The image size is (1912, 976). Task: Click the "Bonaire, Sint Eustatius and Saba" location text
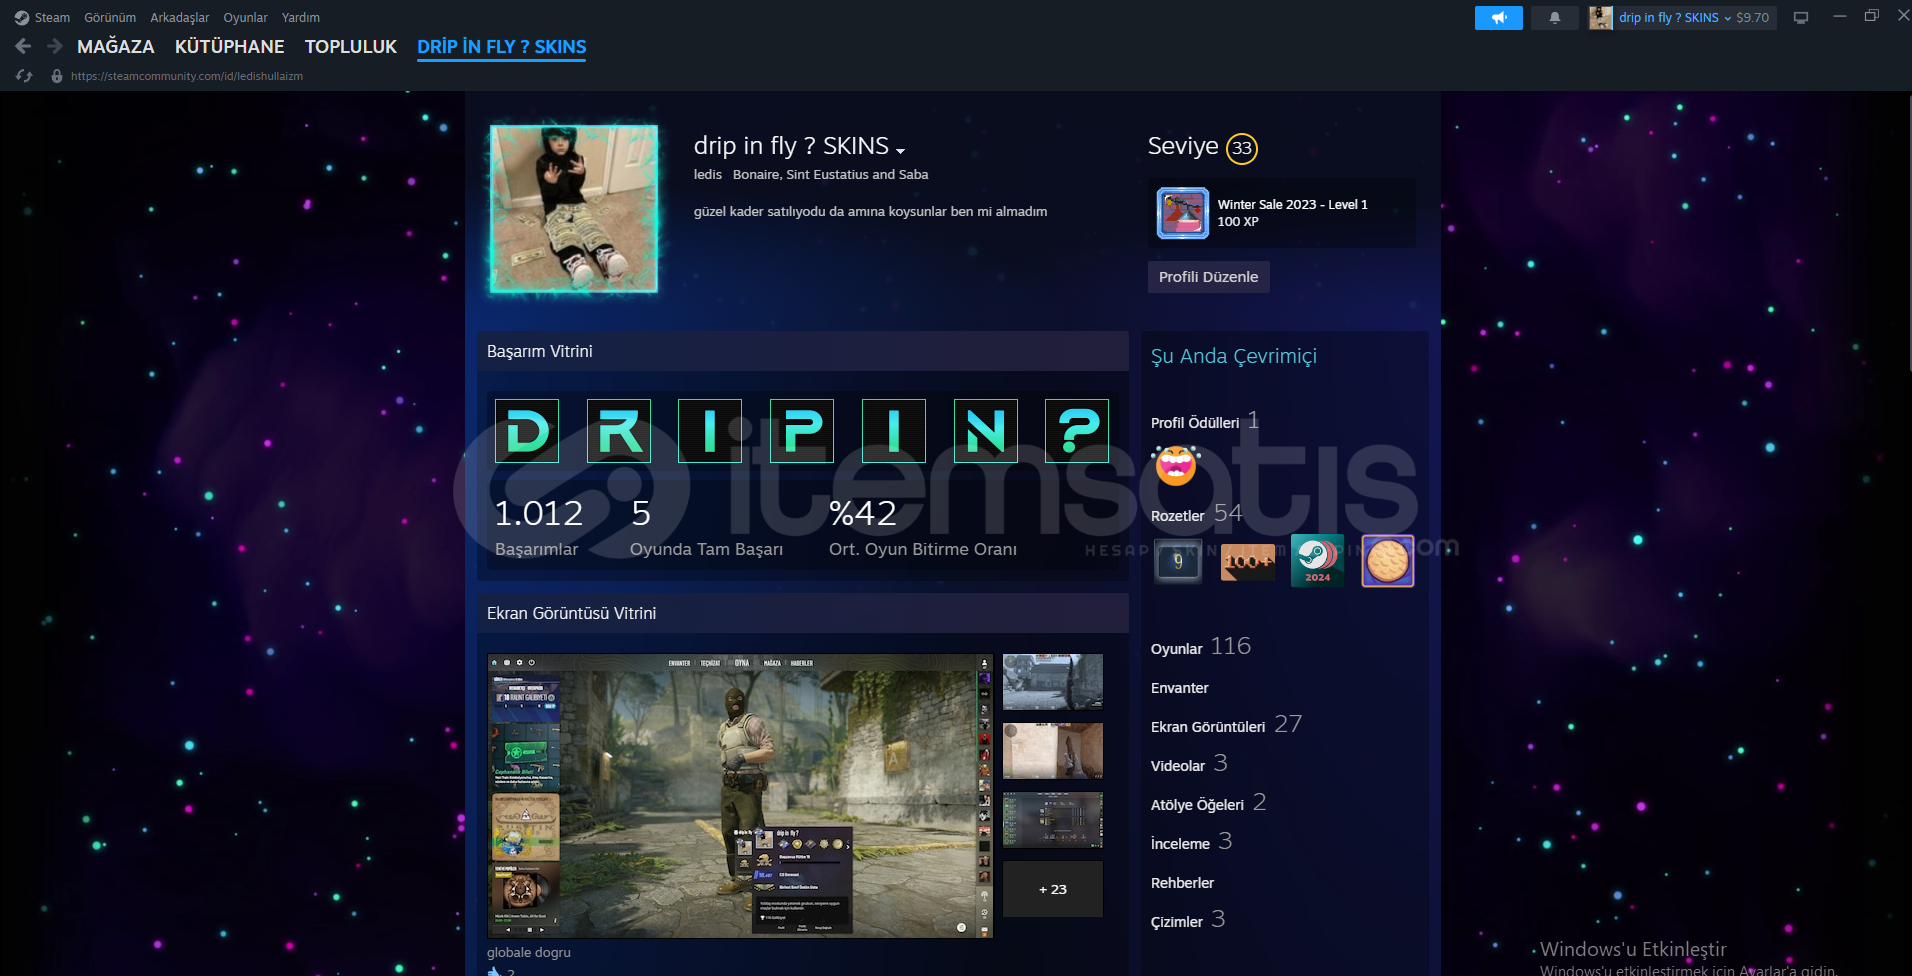pyautogui.click(x=830, y=175)
